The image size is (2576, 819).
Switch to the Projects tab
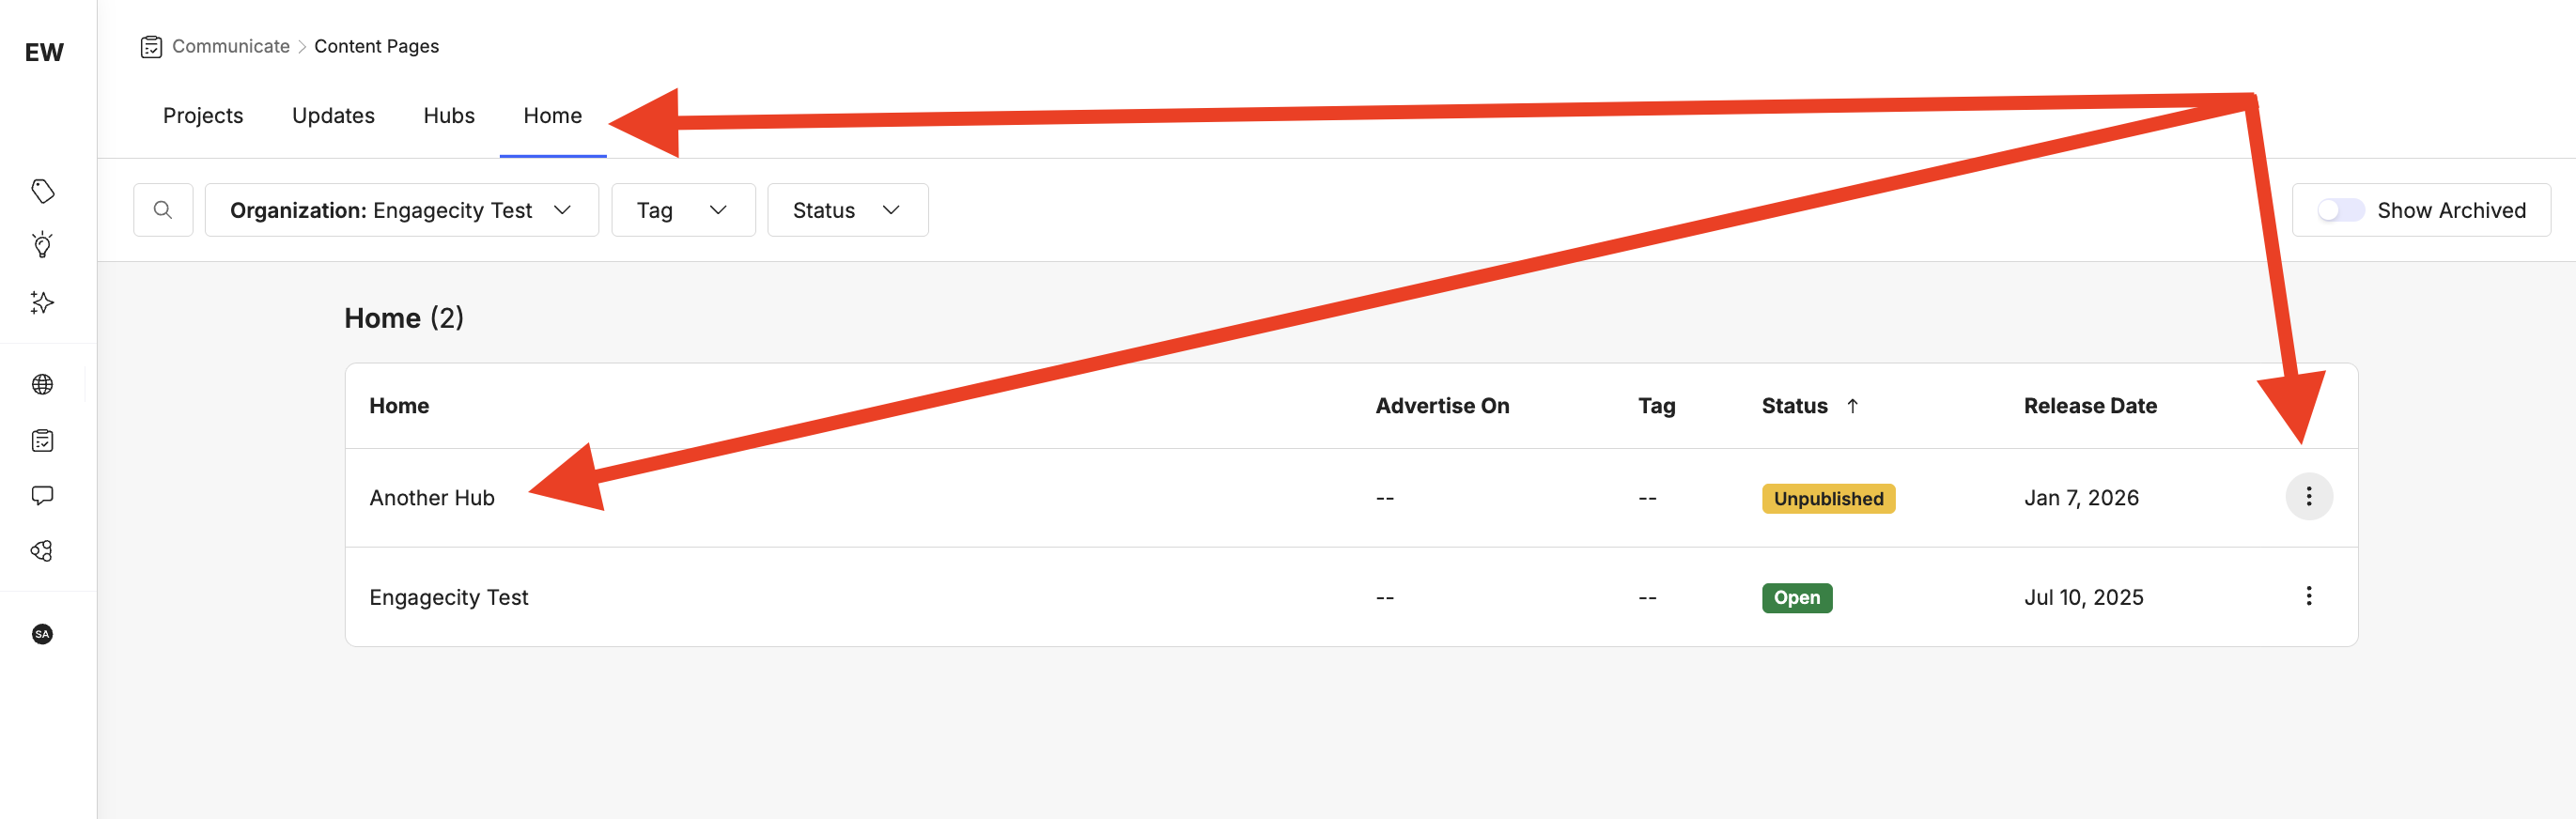[203, 116]
